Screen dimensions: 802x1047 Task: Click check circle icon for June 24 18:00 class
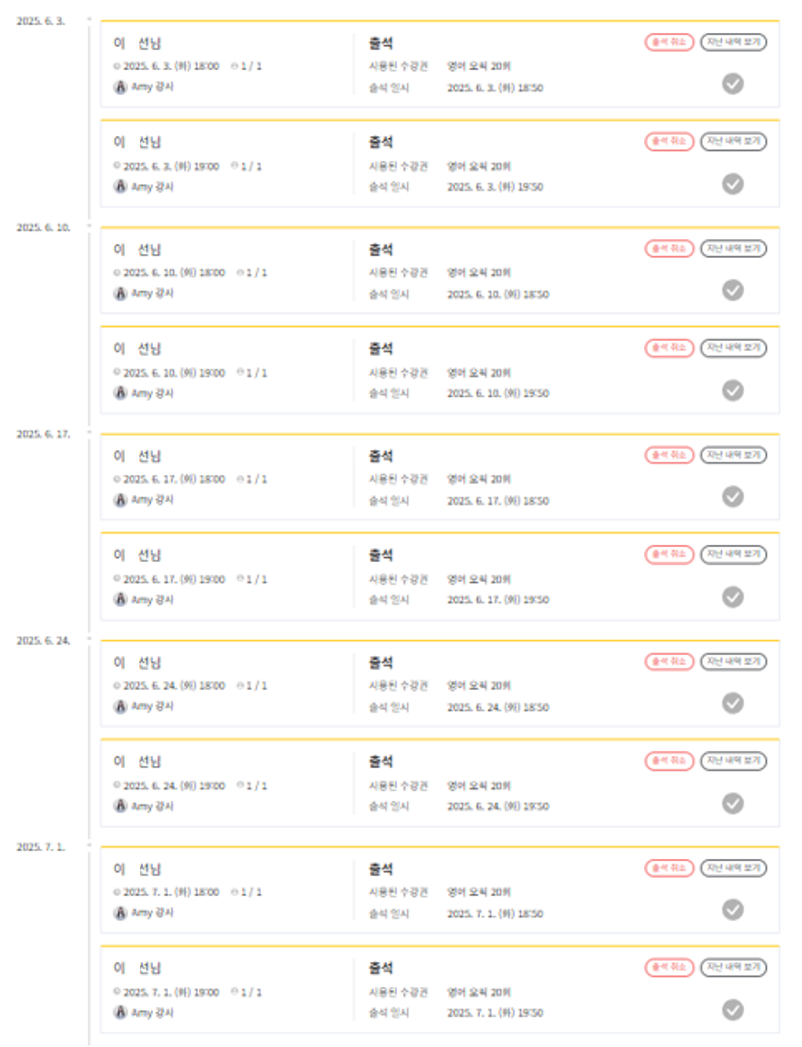[733, 703]
